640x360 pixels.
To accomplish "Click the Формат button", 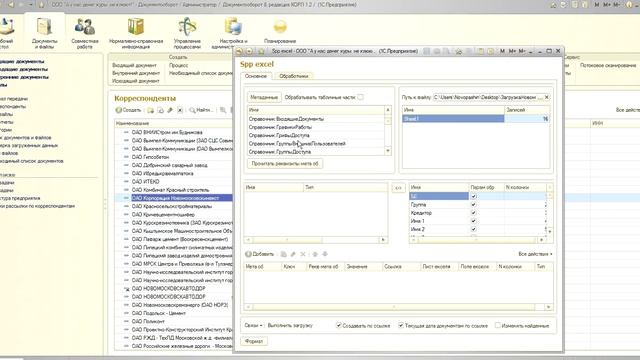I will point(254,341).
